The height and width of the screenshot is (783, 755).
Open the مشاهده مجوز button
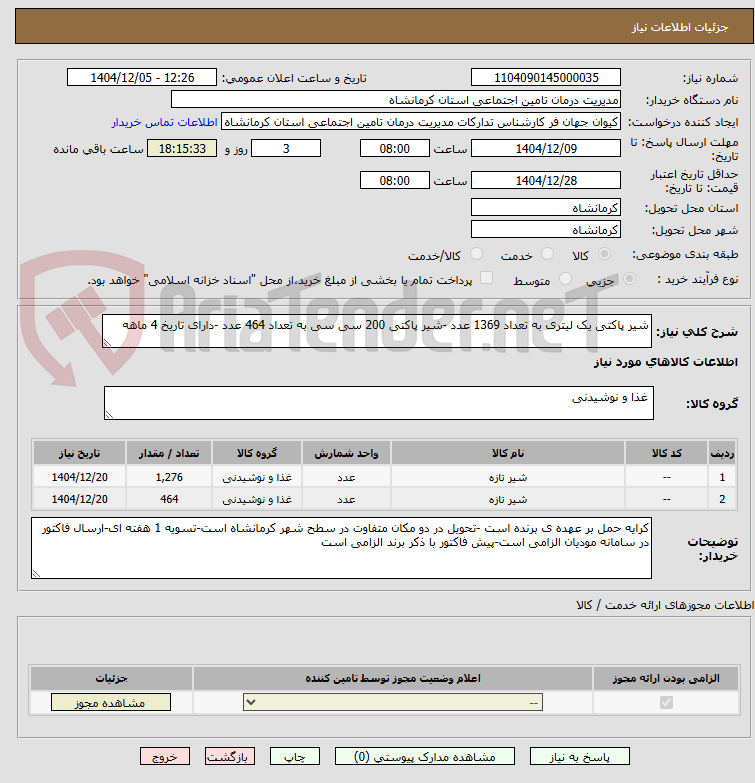point(110,702)
